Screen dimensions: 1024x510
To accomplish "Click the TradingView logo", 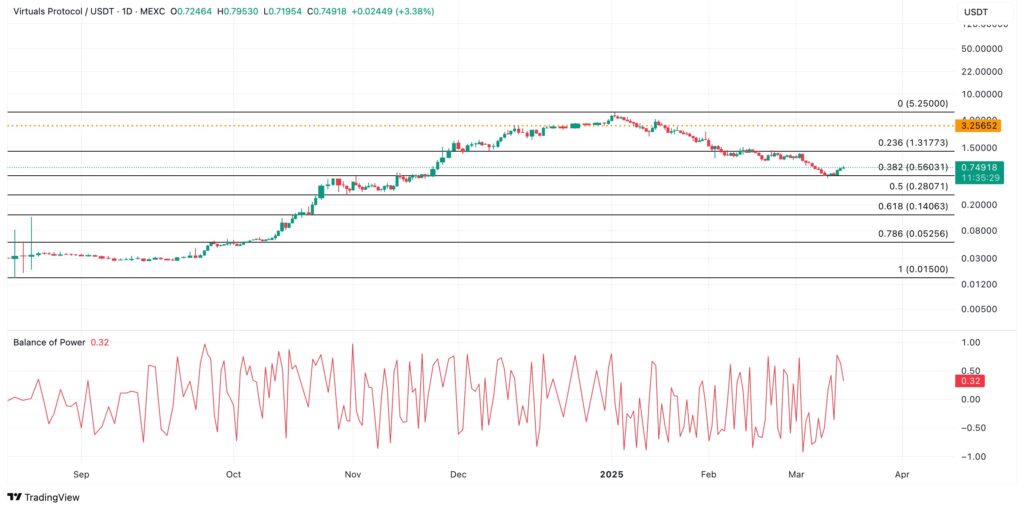I will point(43,497).
